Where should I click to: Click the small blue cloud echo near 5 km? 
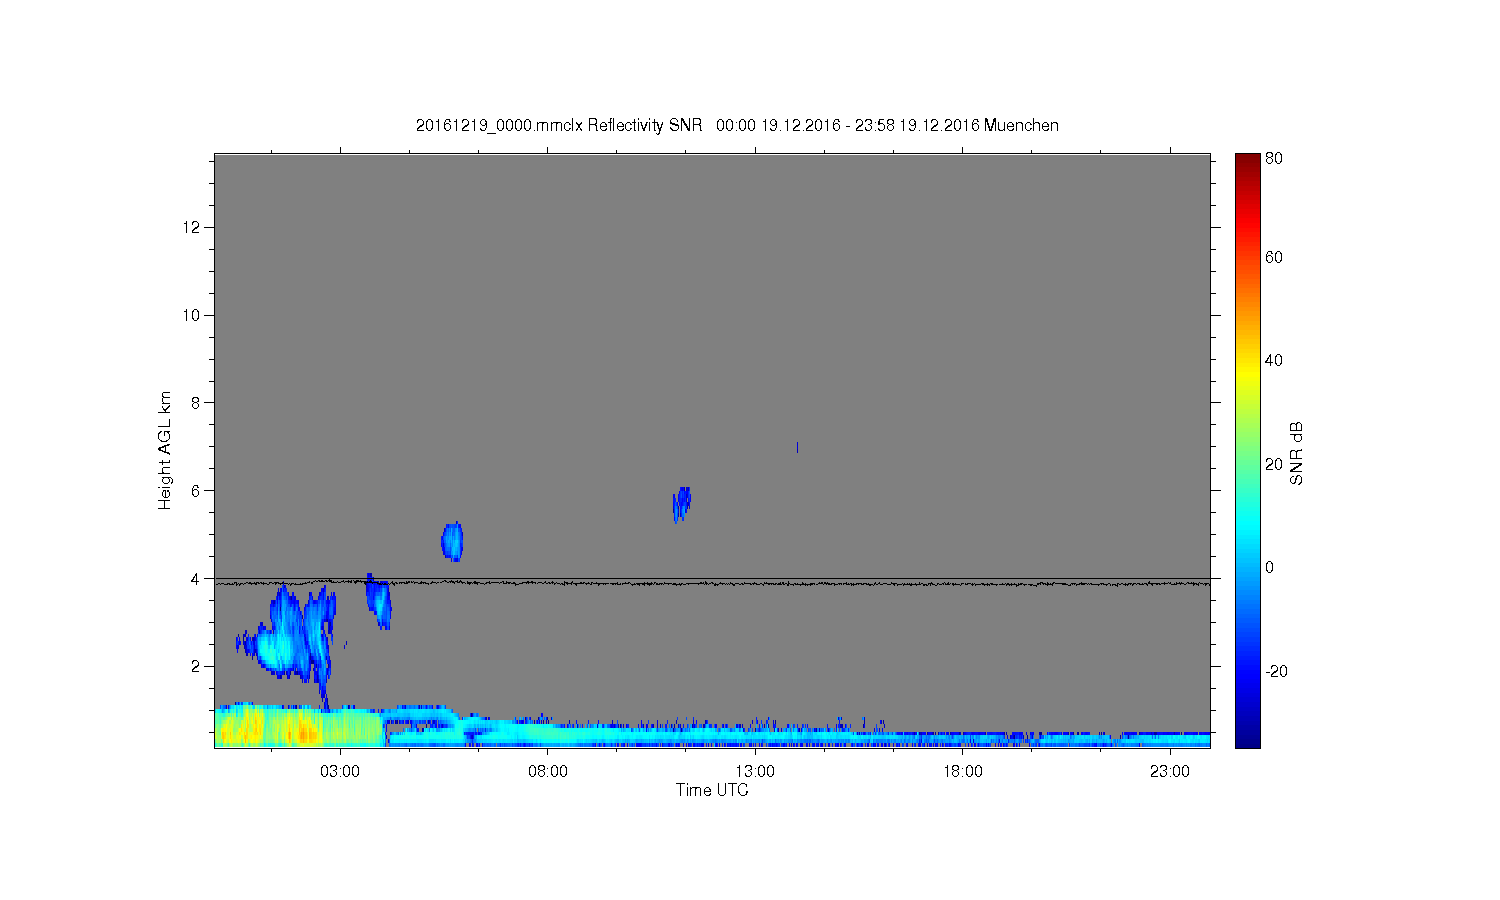452,541
